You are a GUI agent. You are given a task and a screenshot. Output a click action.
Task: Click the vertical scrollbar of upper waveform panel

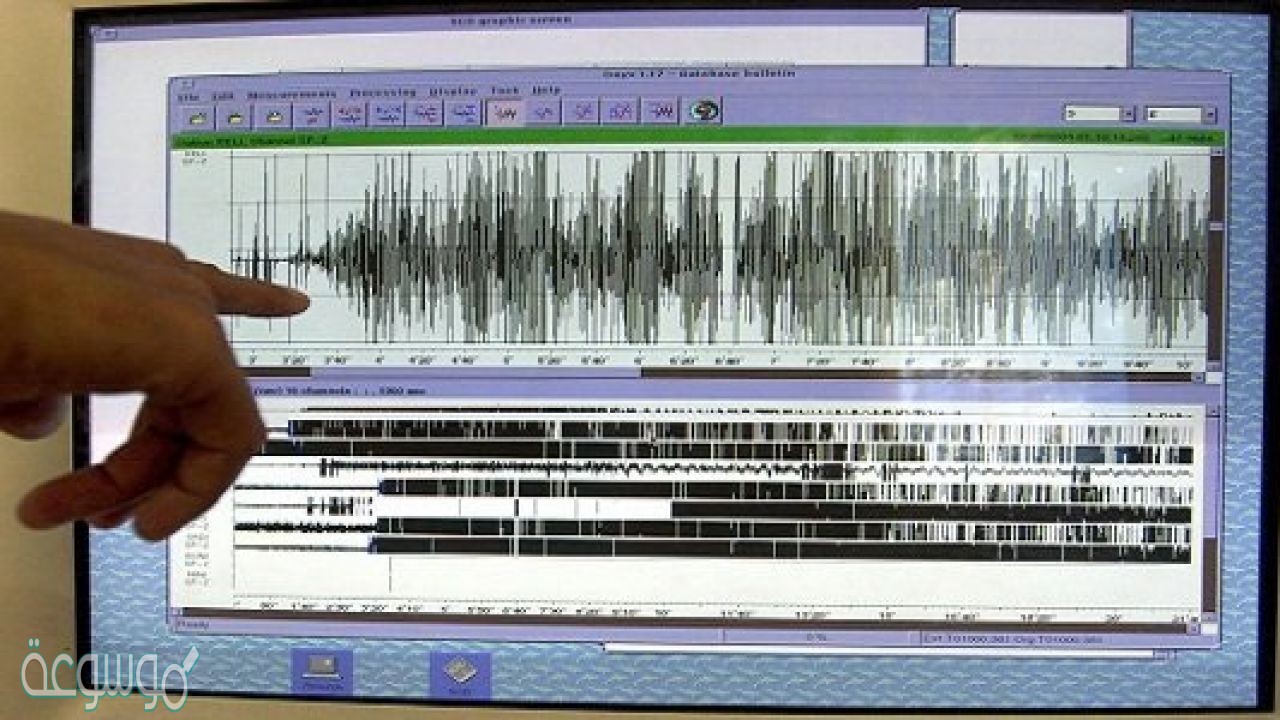(1215, 260)
